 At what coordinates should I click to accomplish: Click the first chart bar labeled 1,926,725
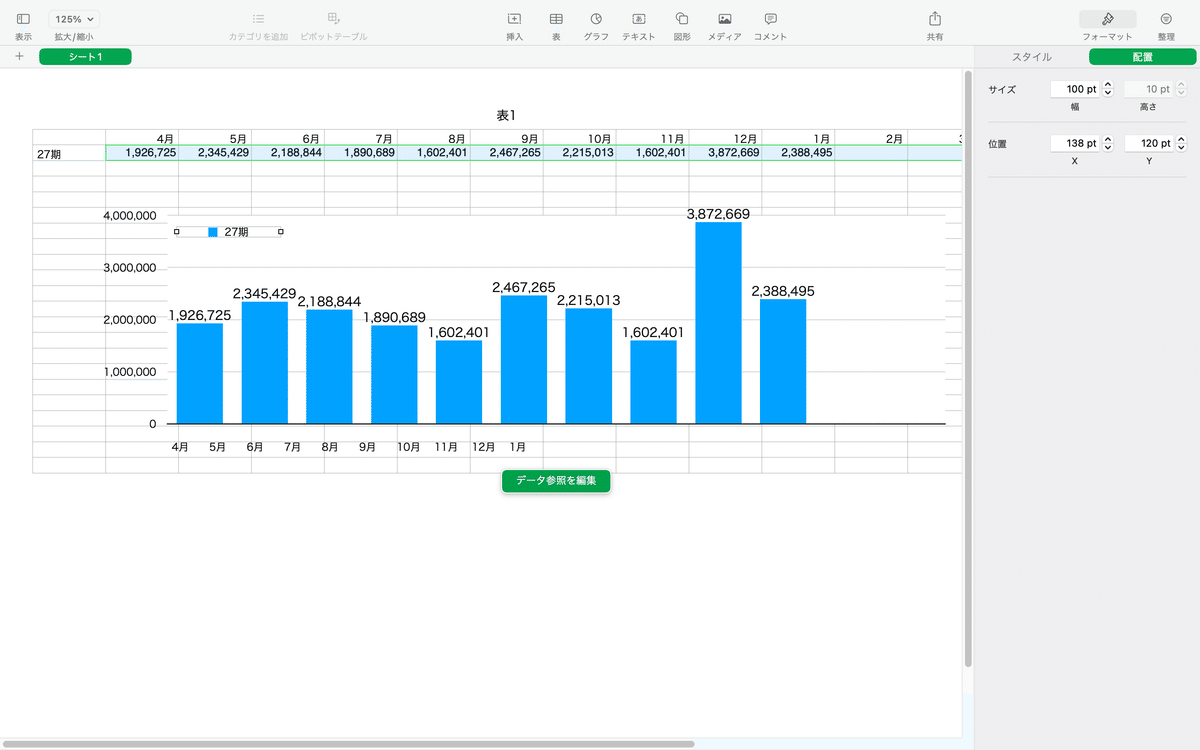coord(200,373)
